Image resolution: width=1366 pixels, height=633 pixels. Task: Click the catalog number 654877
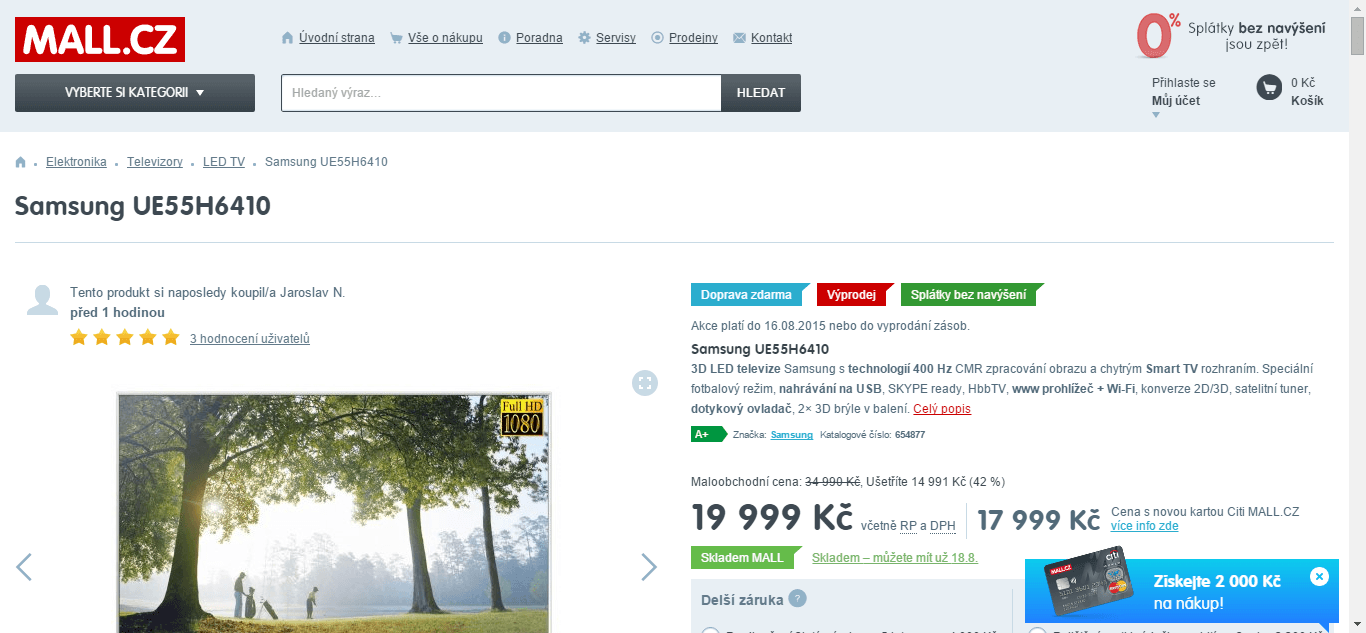pos(910,435)
